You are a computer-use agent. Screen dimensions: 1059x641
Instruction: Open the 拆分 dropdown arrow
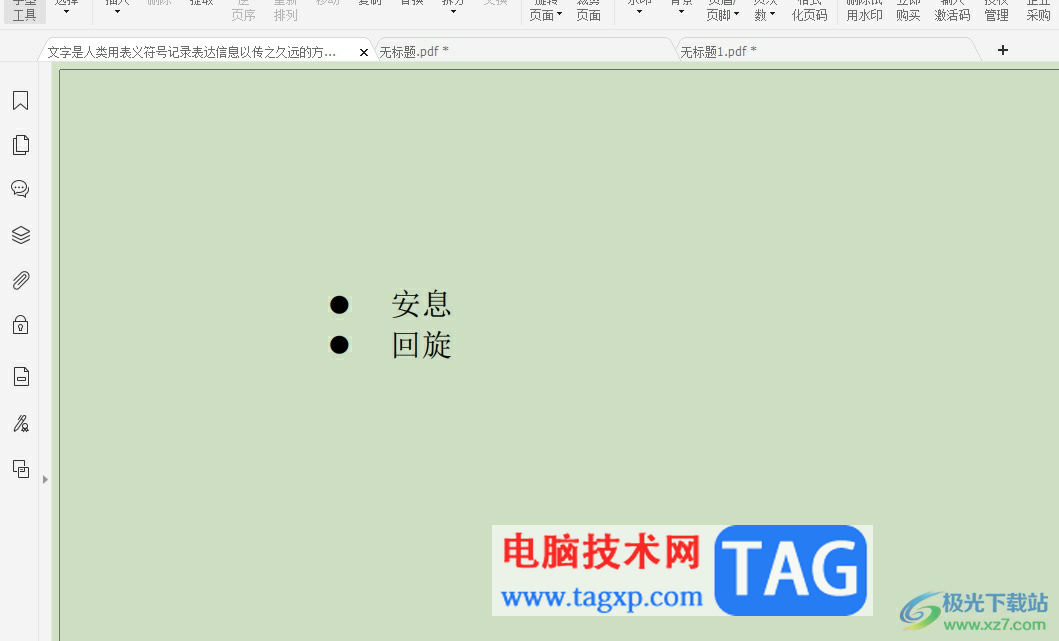(453, 11)
